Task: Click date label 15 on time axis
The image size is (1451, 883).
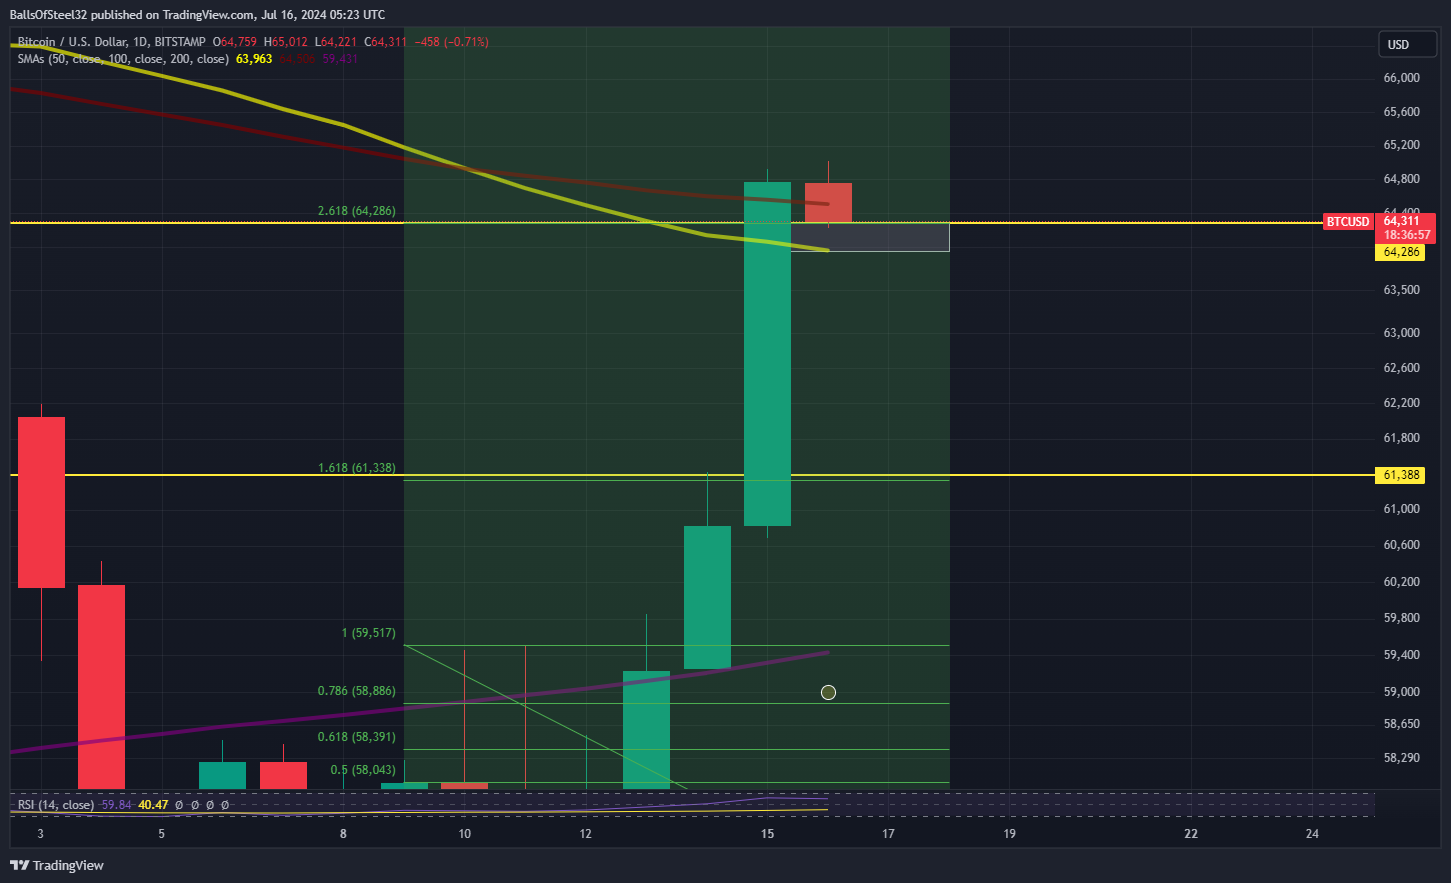Action: click(767, 834)
